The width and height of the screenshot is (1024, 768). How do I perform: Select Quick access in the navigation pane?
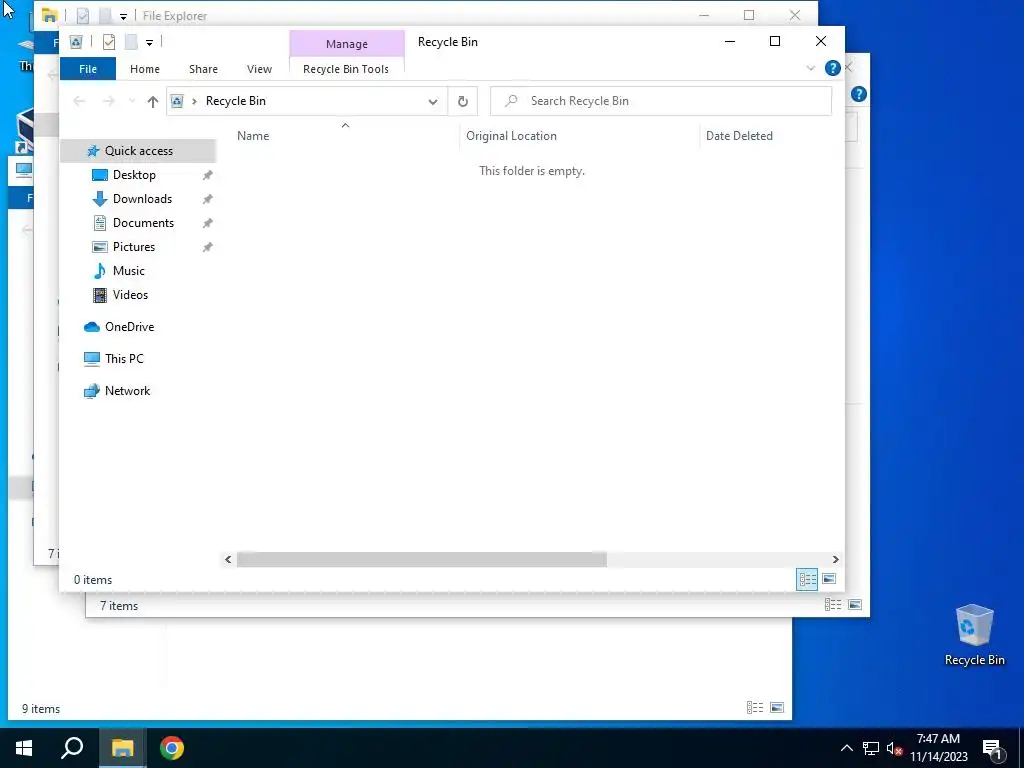[x=138, y=151]
